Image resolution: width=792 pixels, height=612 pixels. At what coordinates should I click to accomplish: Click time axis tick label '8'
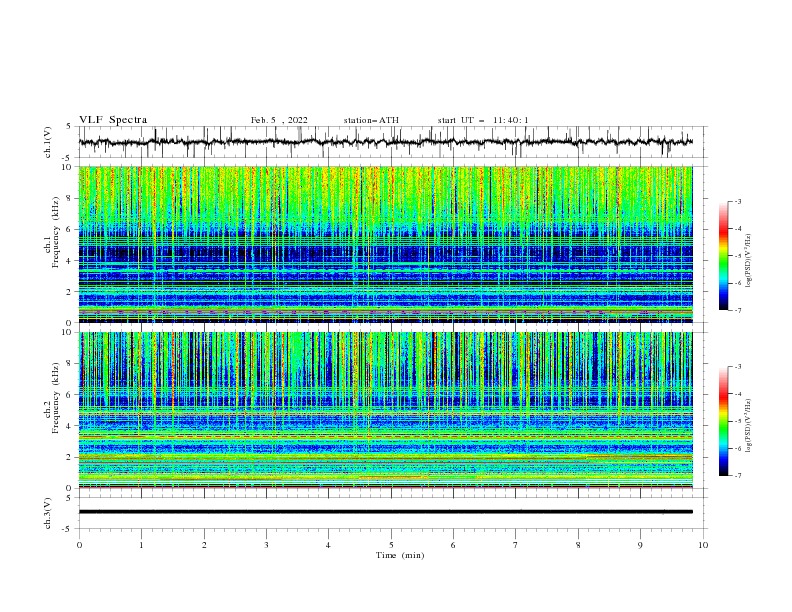point(578,545)
